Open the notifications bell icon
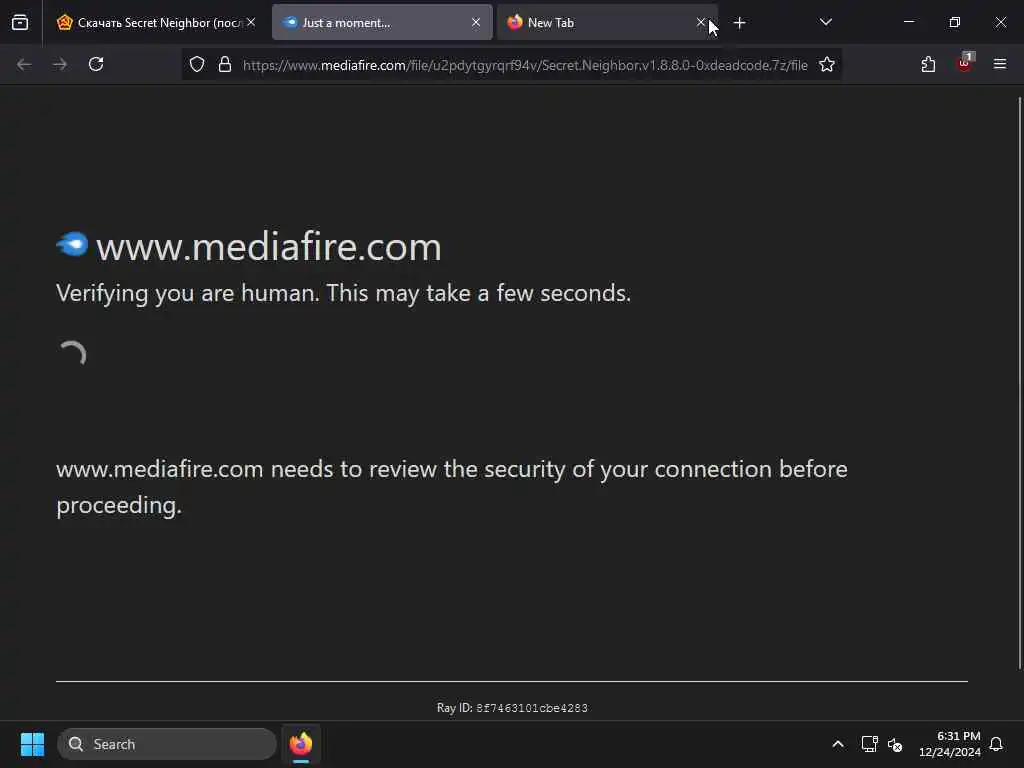 [996, 744]
